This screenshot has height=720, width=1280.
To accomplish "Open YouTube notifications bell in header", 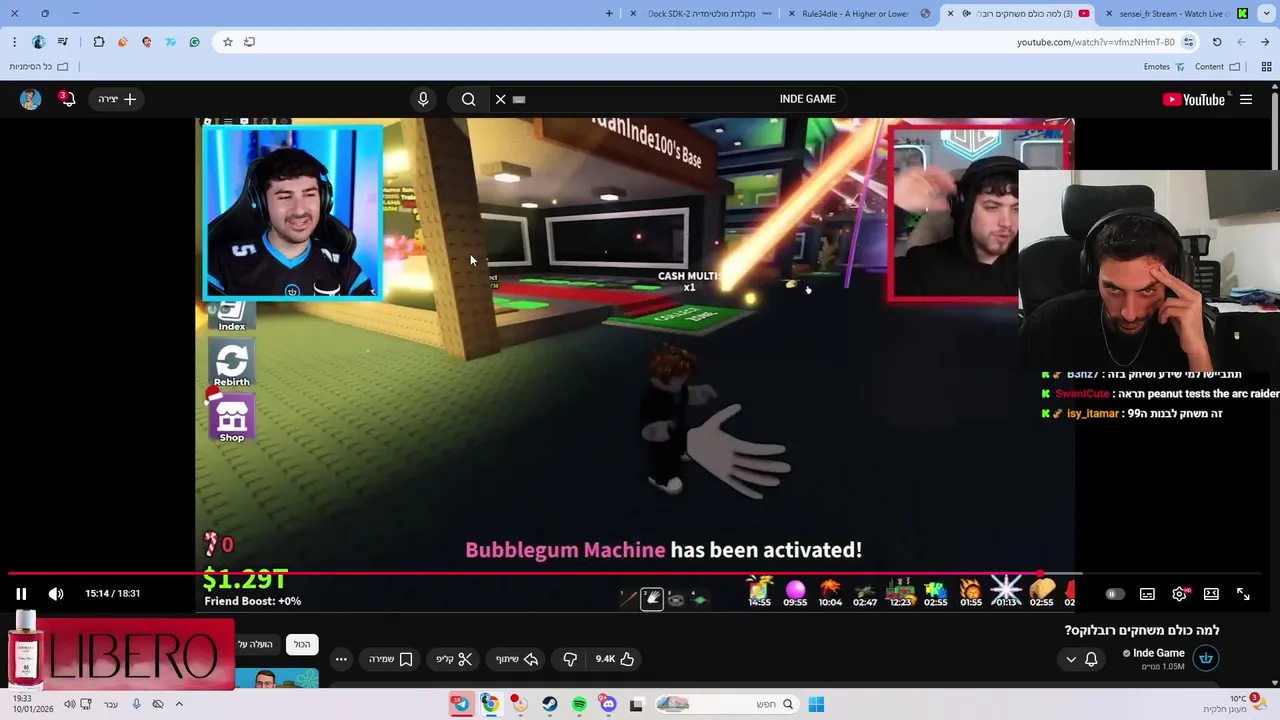I will [67, 99].
